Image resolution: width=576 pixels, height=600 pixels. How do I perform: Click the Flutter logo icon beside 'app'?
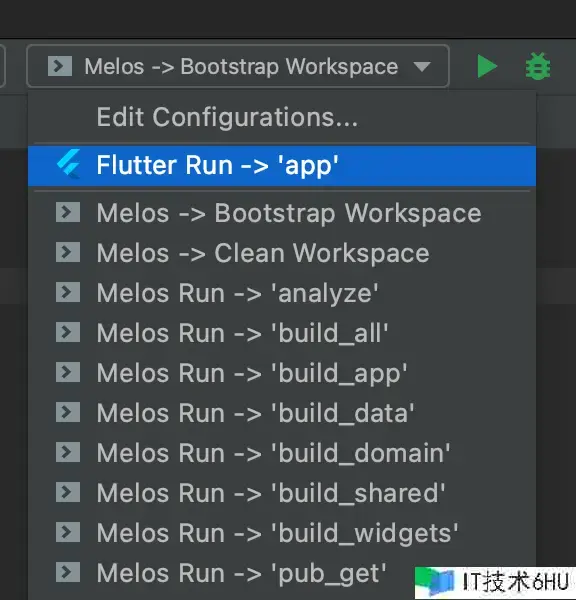pos(69,165)
